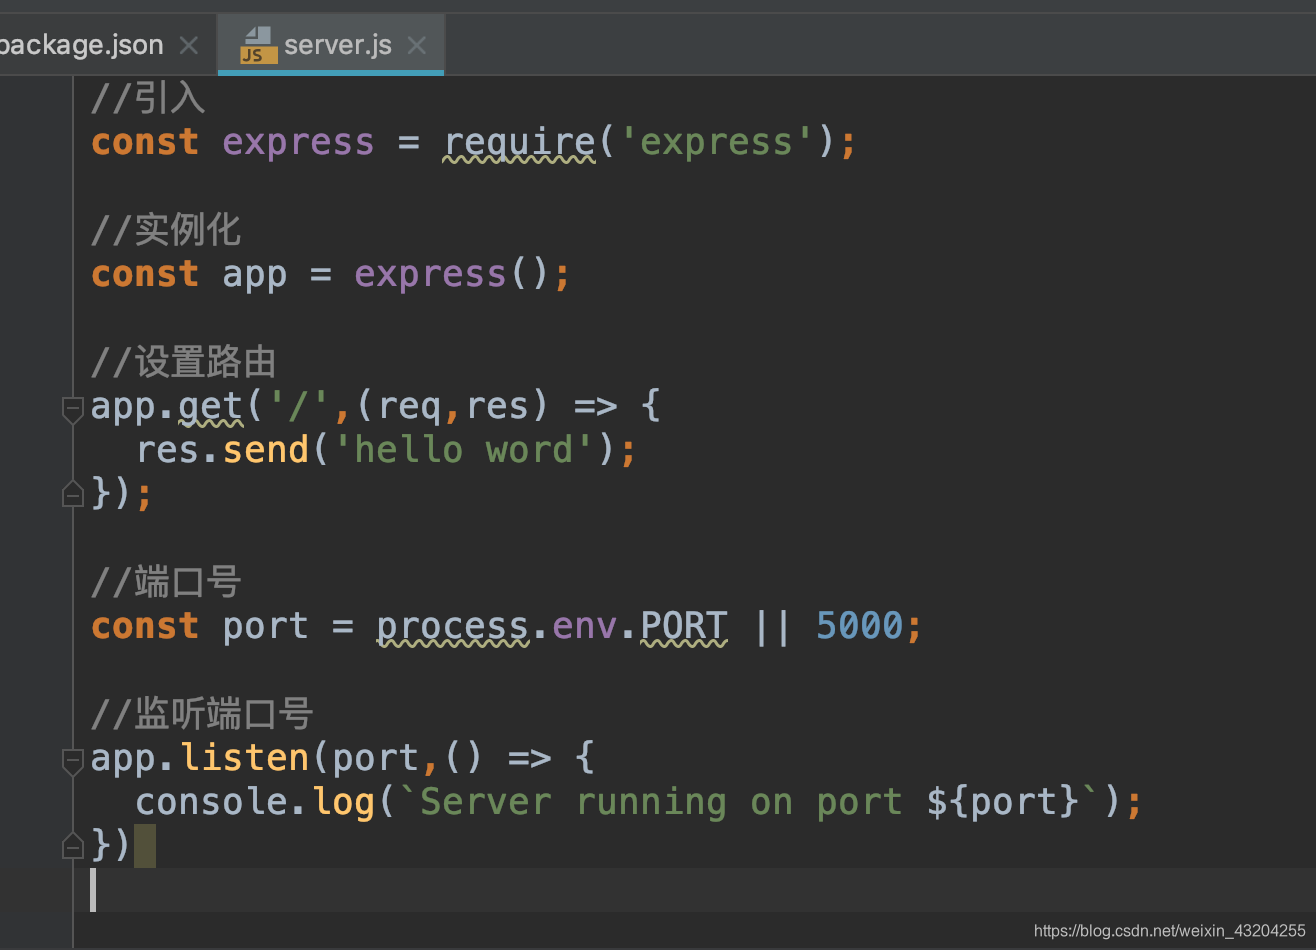Click the console identifier
The width and height of the screenshot is (1316, 950).
tap(211, 802)
